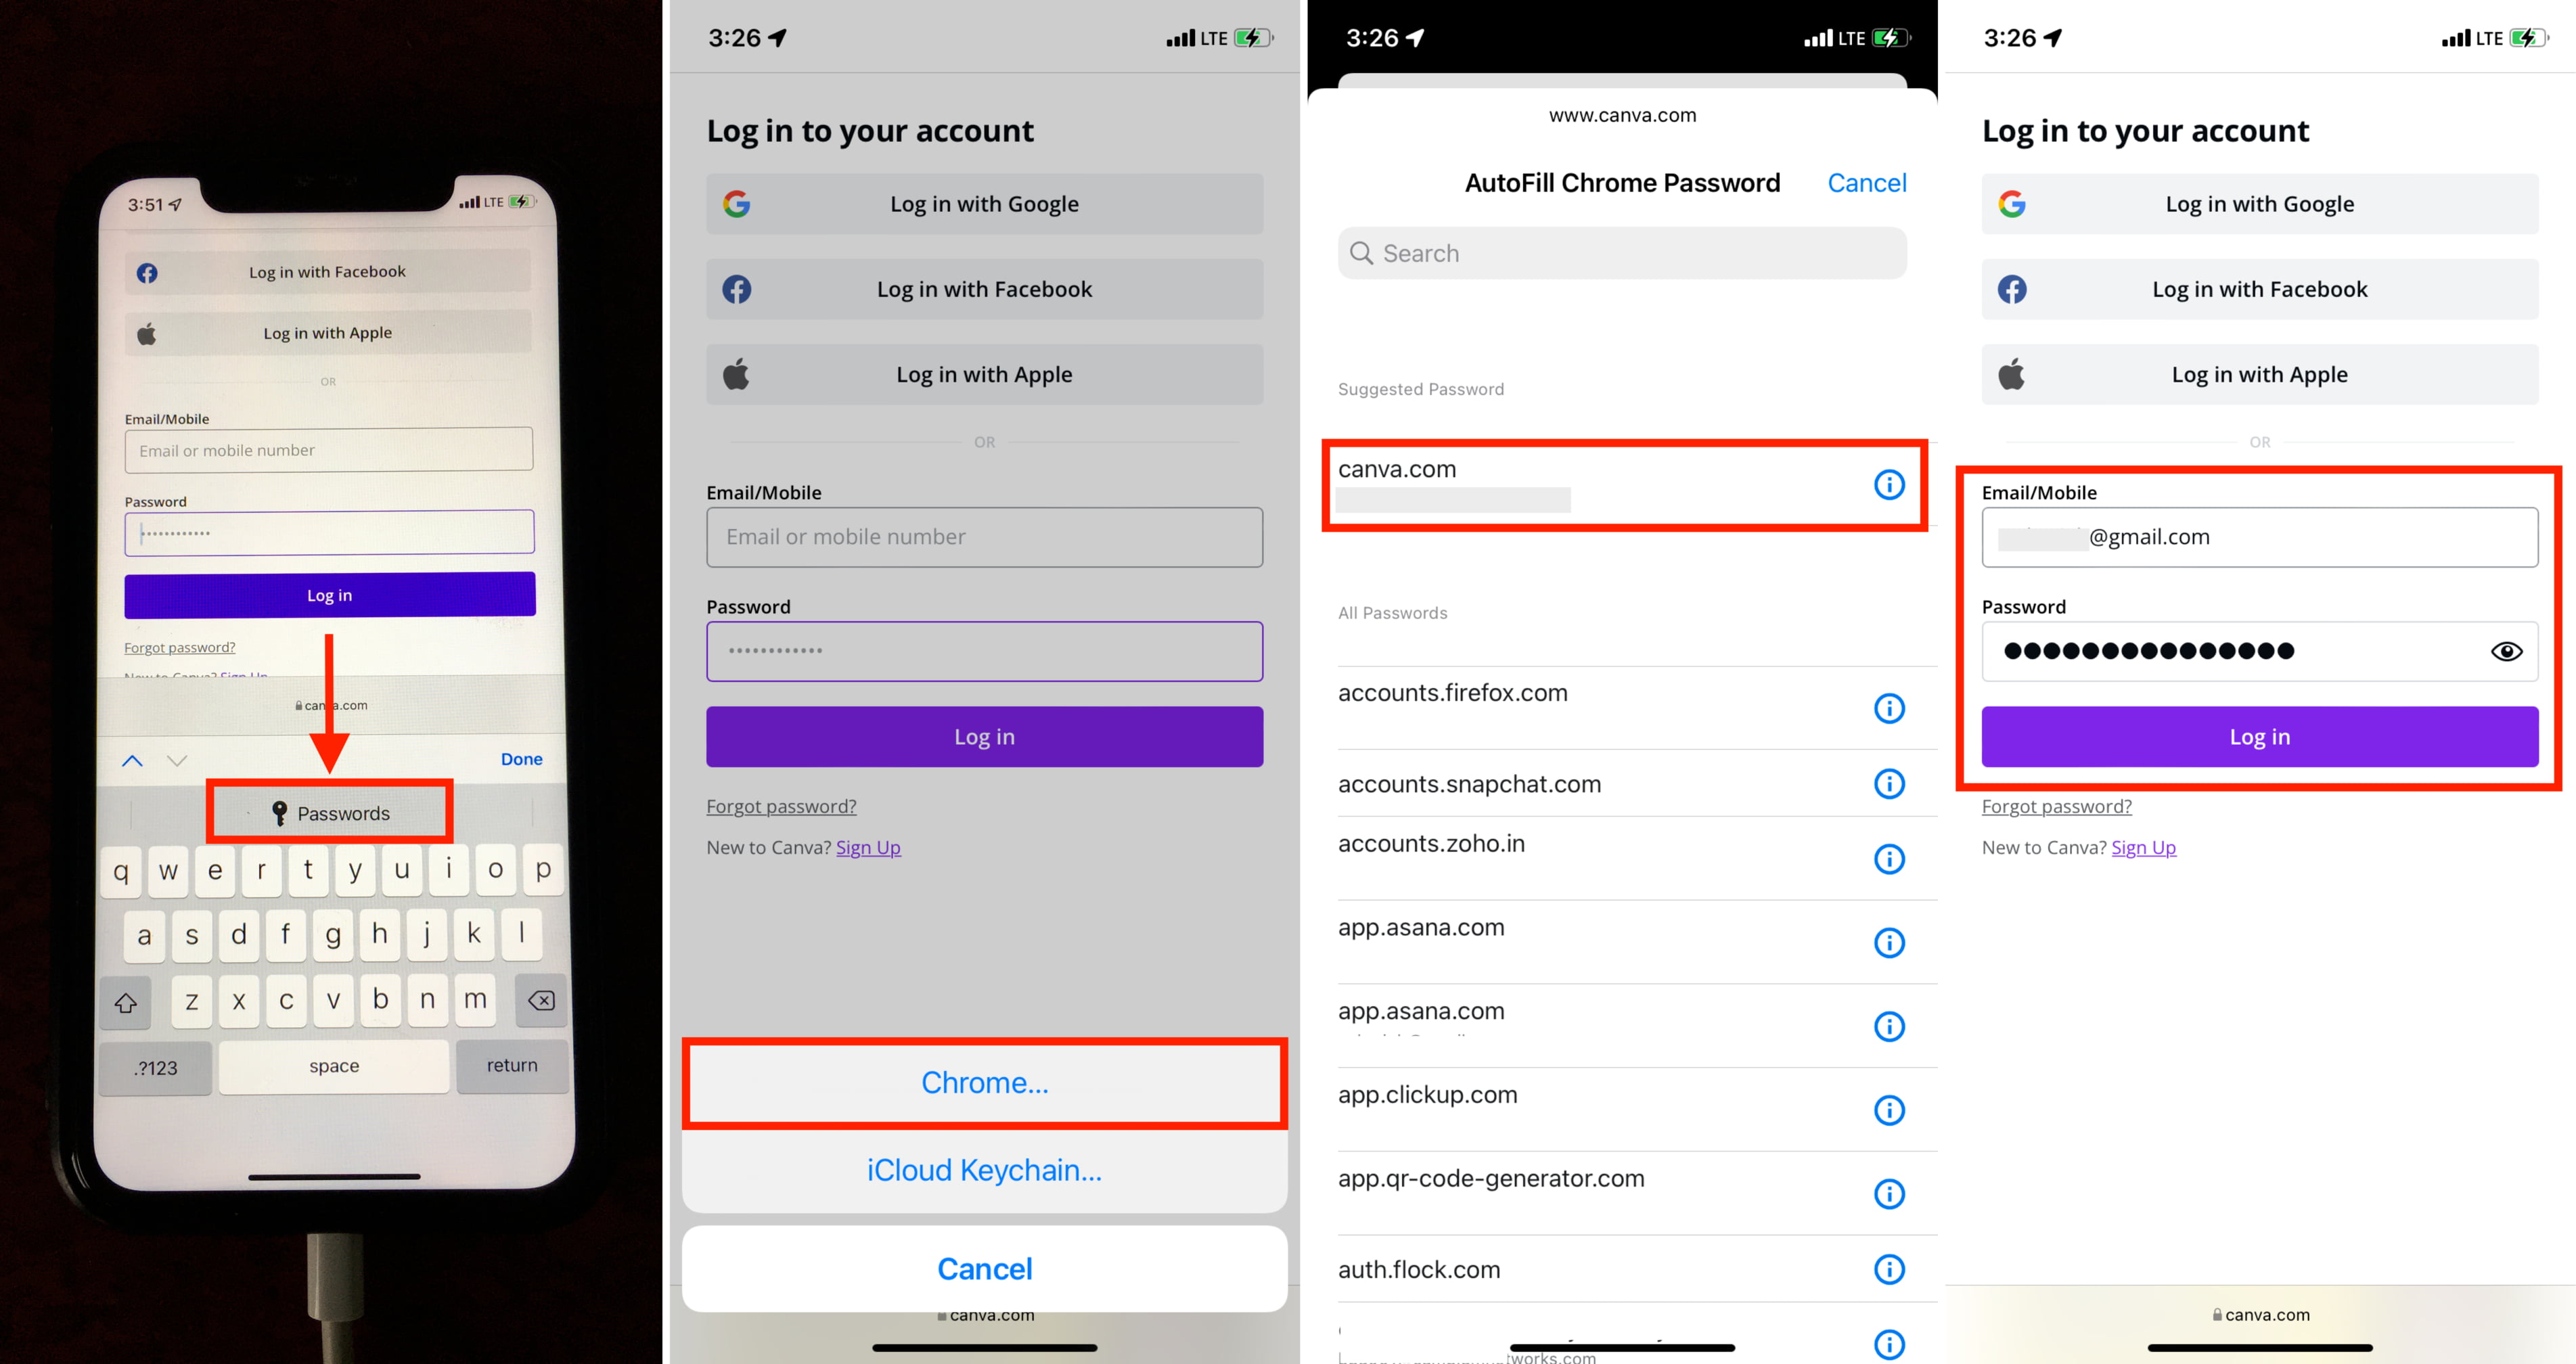
Task: Jump to previous field with up chevron
Action: click(132, 760)
